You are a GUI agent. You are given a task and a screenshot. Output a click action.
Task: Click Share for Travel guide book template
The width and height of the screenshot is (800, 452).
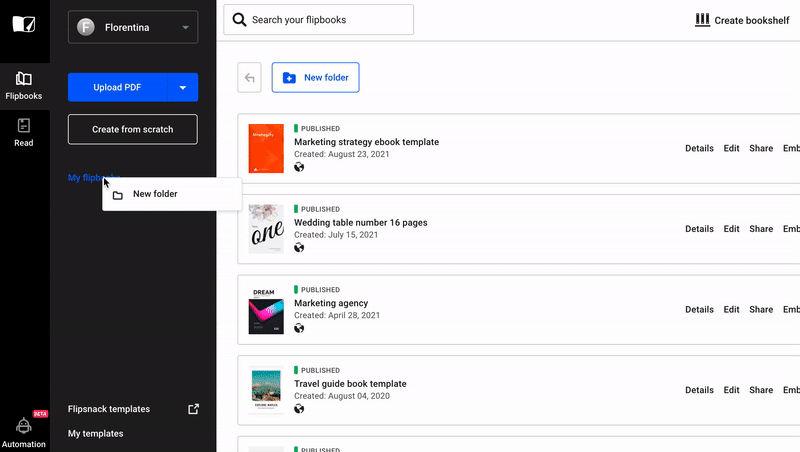[x=761, y=390]
